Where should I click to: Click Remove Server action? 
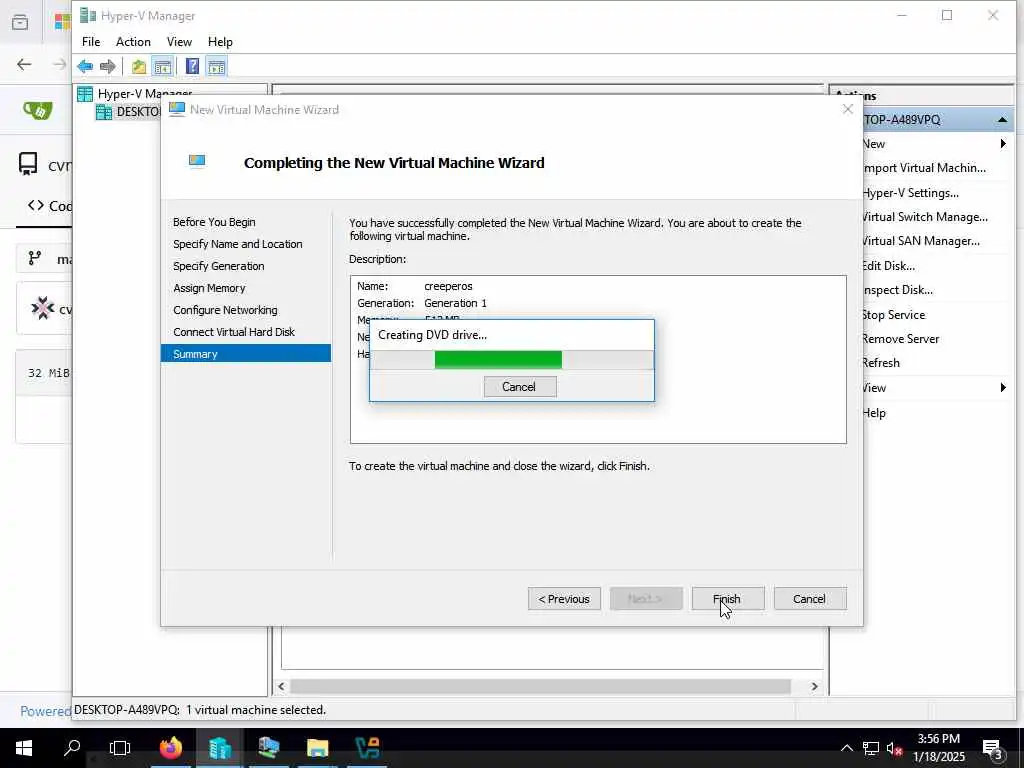click(x=901, y=339)
